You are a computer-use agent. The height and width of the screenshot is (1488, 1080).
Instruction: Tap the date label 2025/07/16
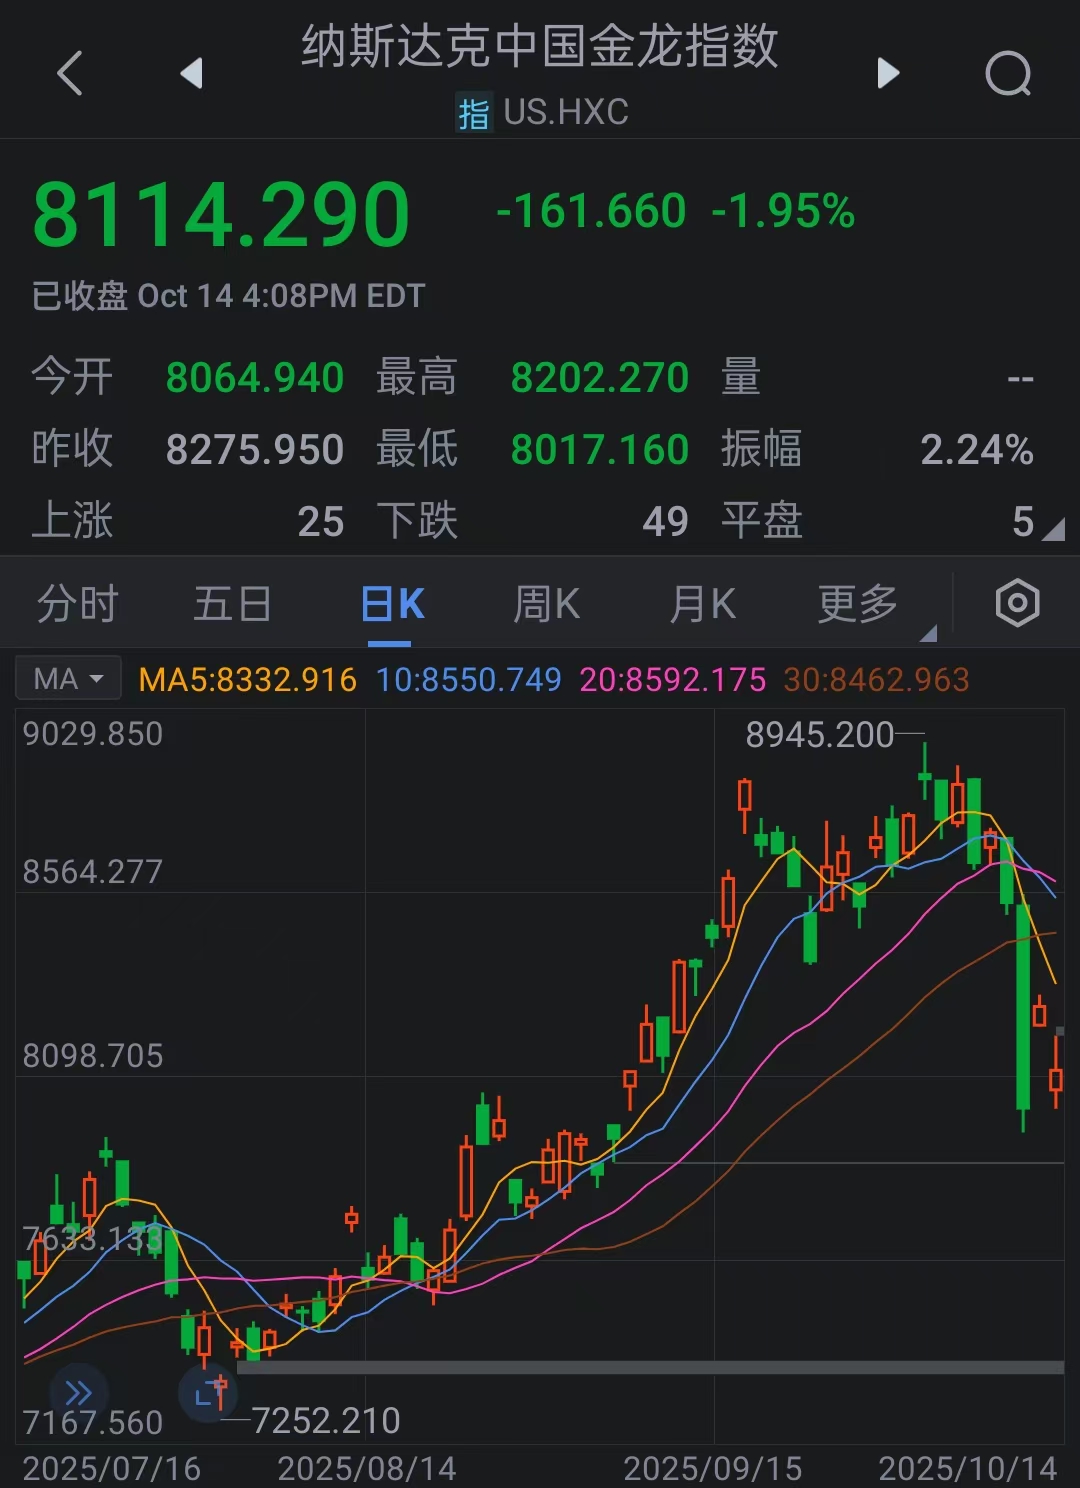[112, 1469]
